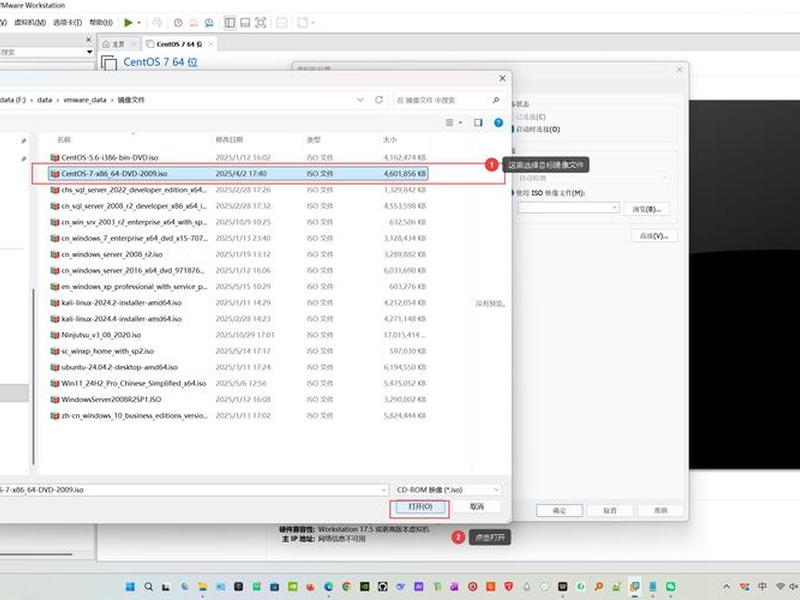This screenshot has height=600, width=800.
Task: Enable 启动时连接(O) checkbox in settings dialog
Action: click(536, 130)
